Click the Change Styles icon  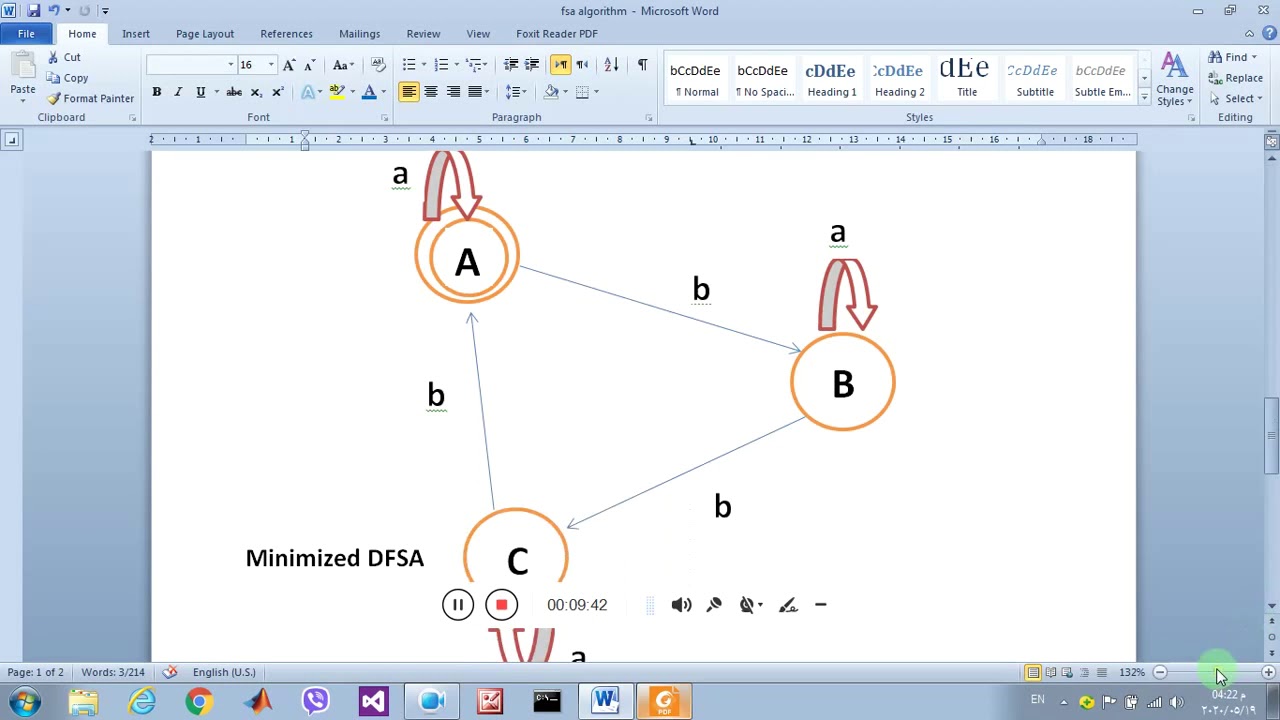(x=1175, y=79)
